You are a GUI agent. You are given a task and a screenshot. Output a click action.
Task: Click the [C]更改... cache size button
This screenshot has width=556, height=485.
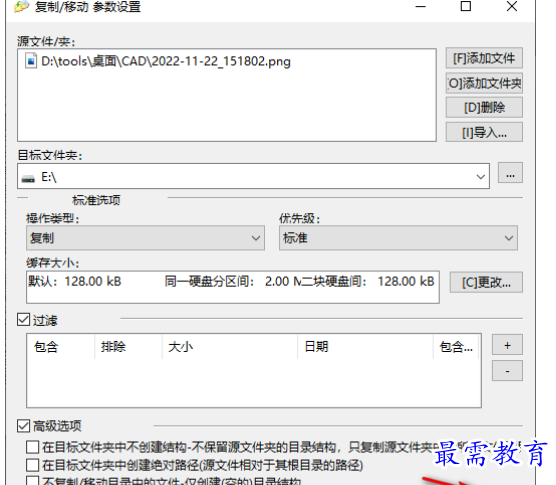click(486, 283)
